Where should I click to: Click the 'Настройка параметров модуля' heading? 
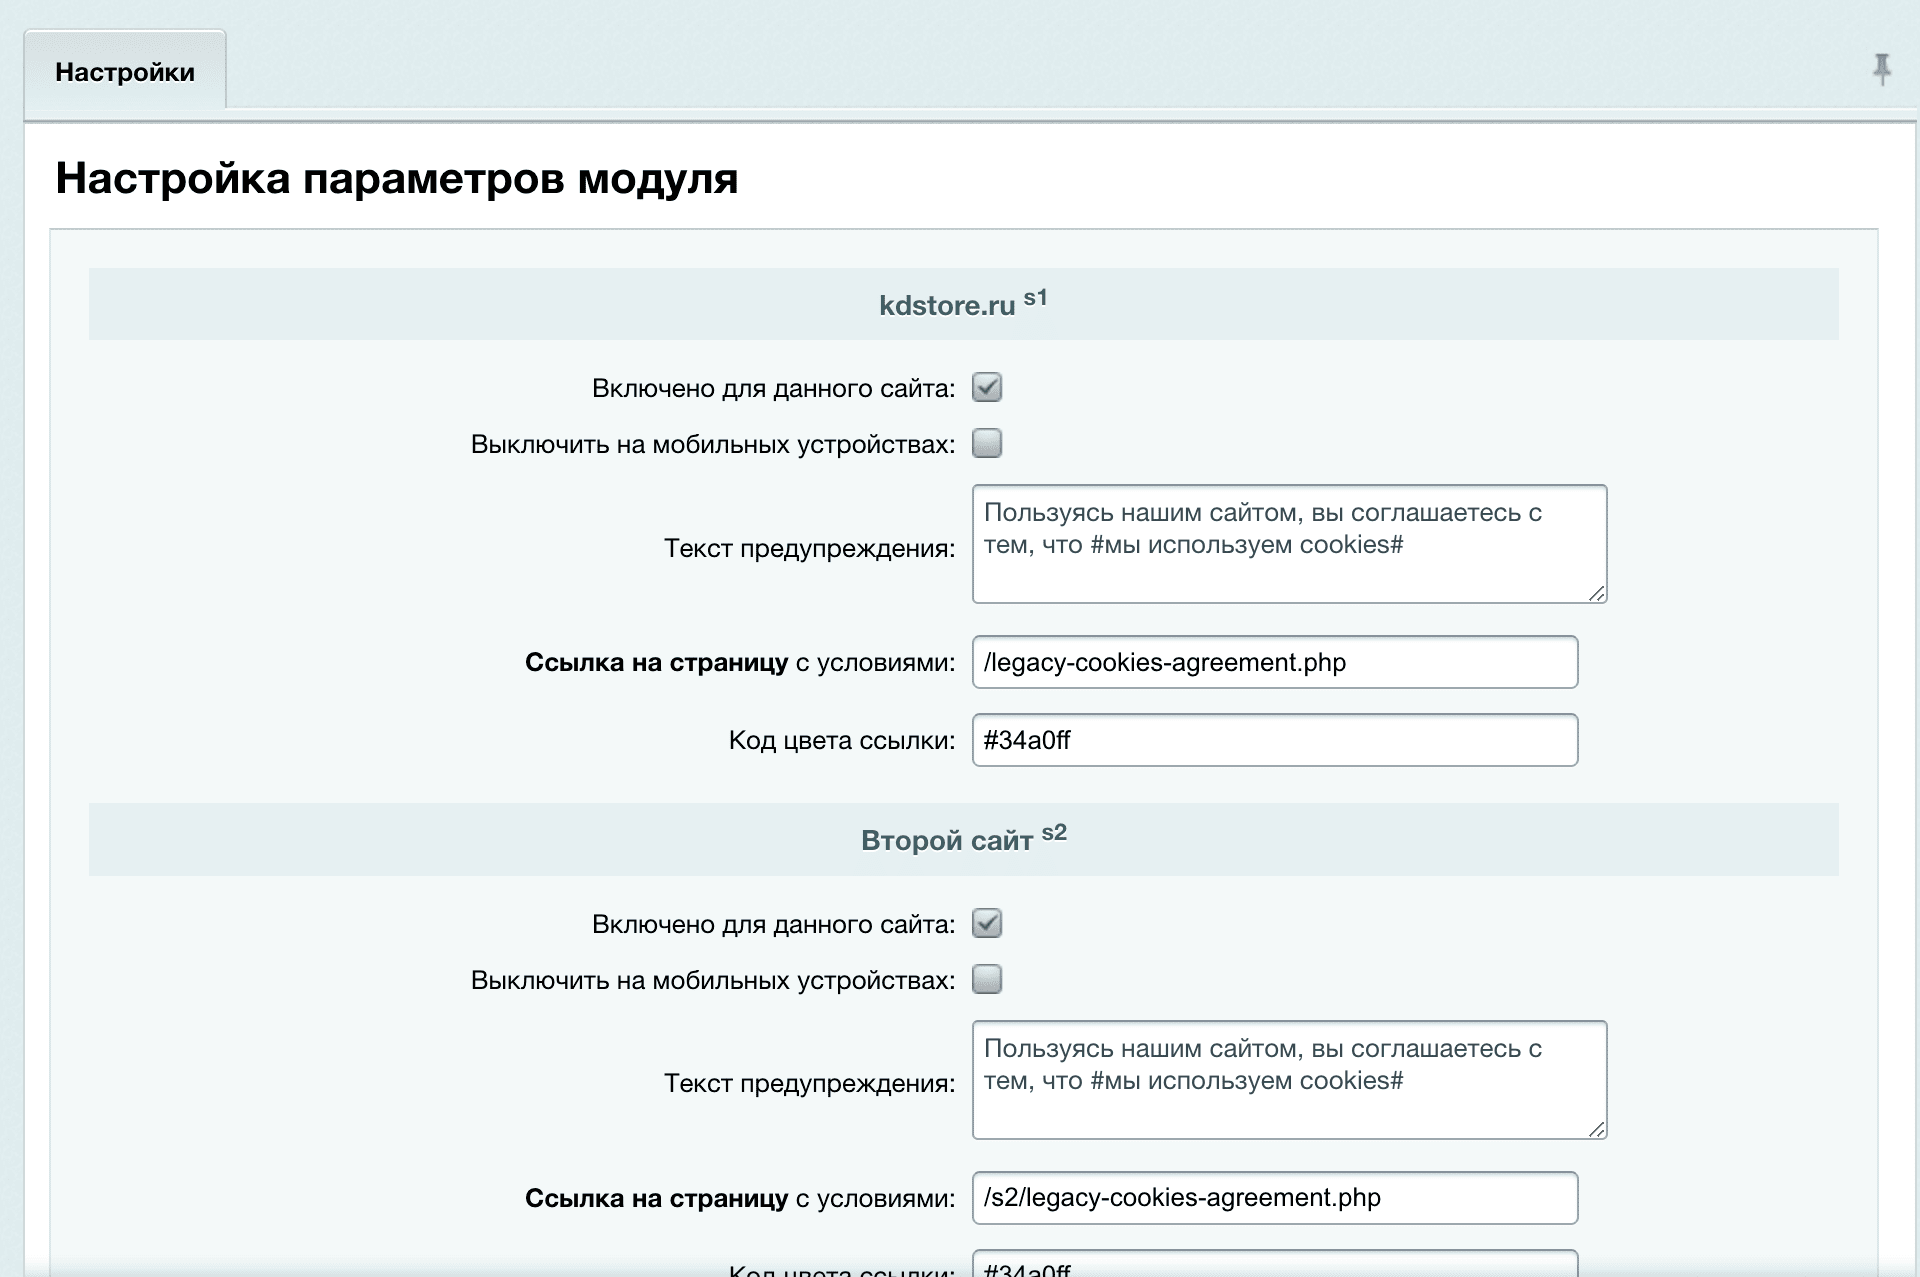pos(397,178)
